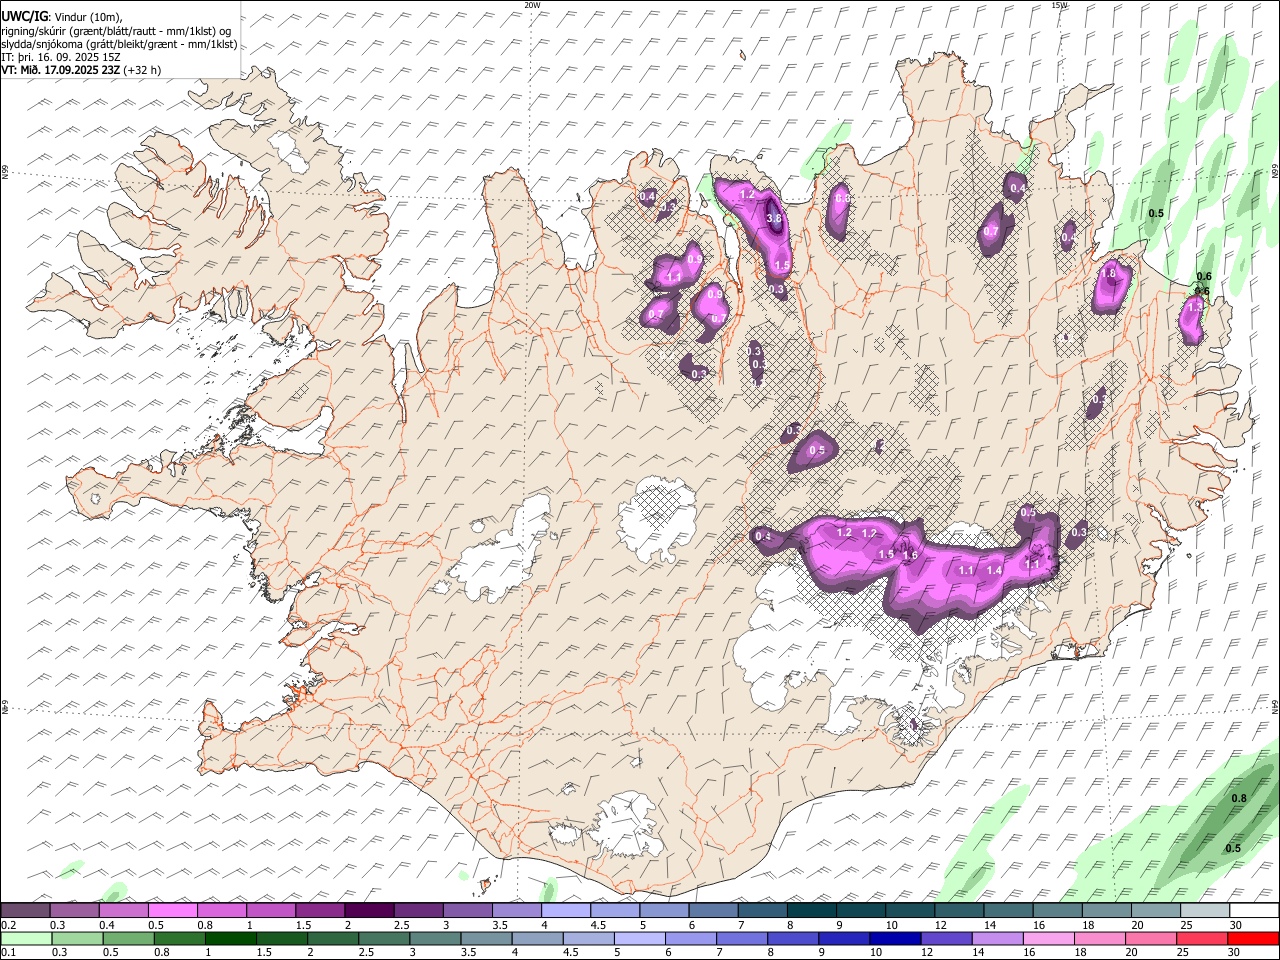Click the 30 label in the lower rain legend
Viewport: 1280px width, 960px height.
click(1234, 952)
